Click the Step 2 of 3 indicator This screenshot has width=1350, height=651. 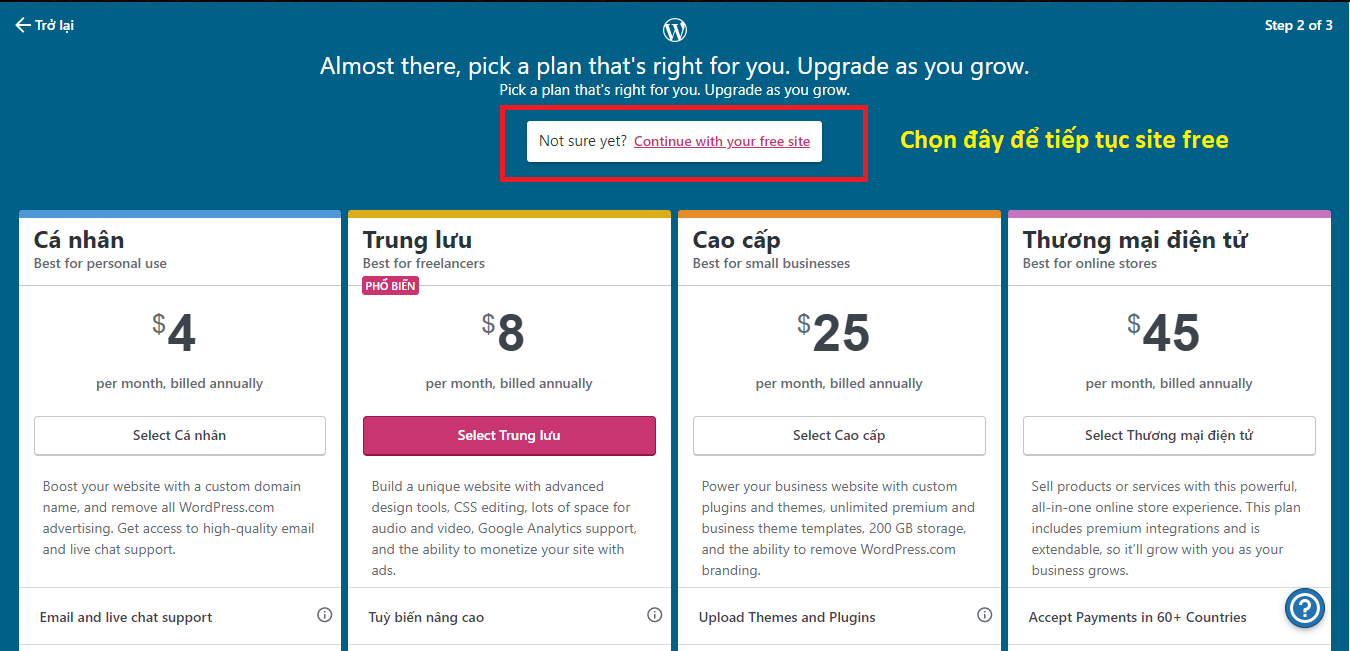pyautogui.click(x=1298, y=25)
